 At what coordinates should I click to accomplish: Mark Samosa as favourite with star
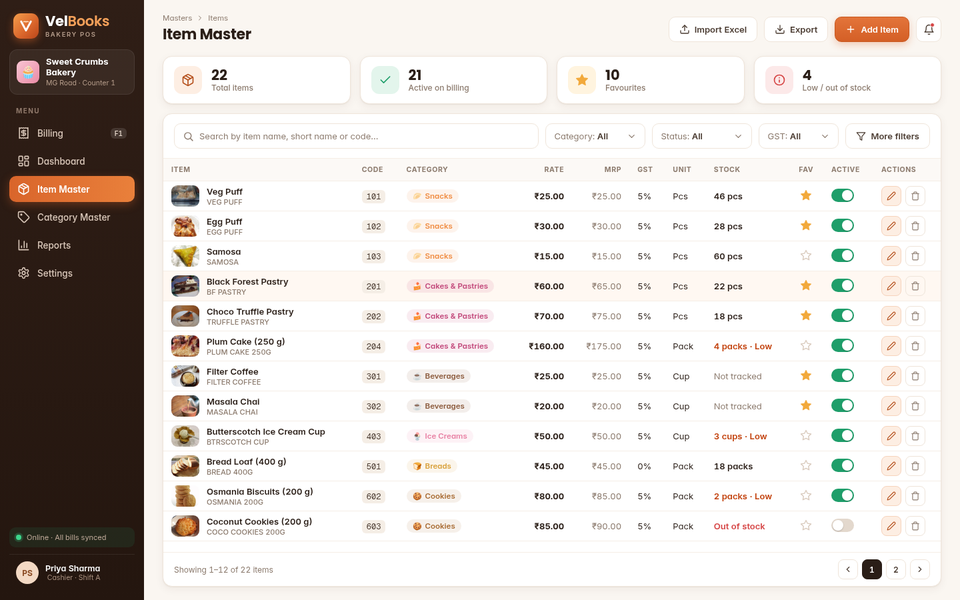tap(806, 255)
